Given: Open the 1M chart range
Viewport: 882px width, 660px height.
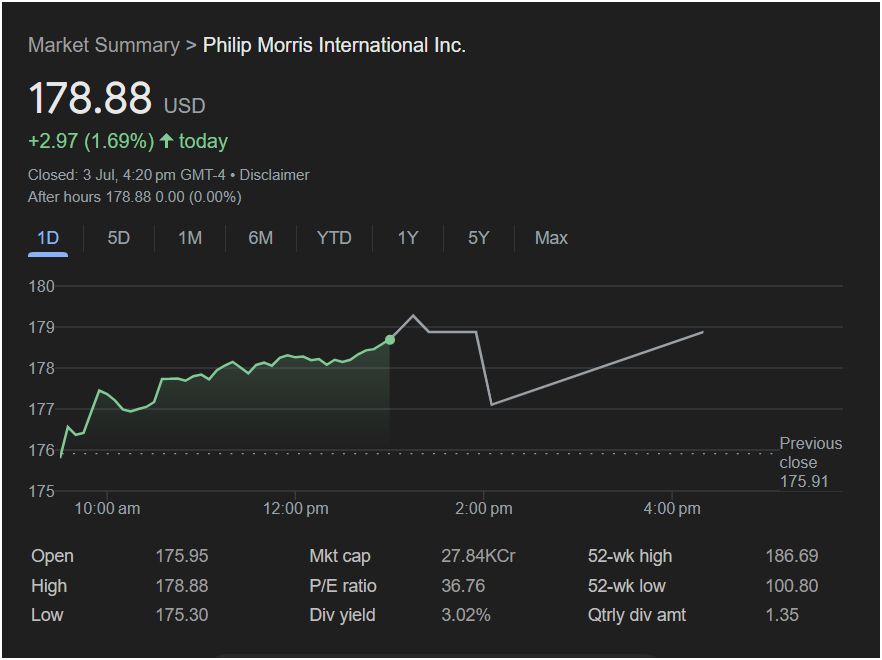Looking at the screenshot, I should 190,238.
